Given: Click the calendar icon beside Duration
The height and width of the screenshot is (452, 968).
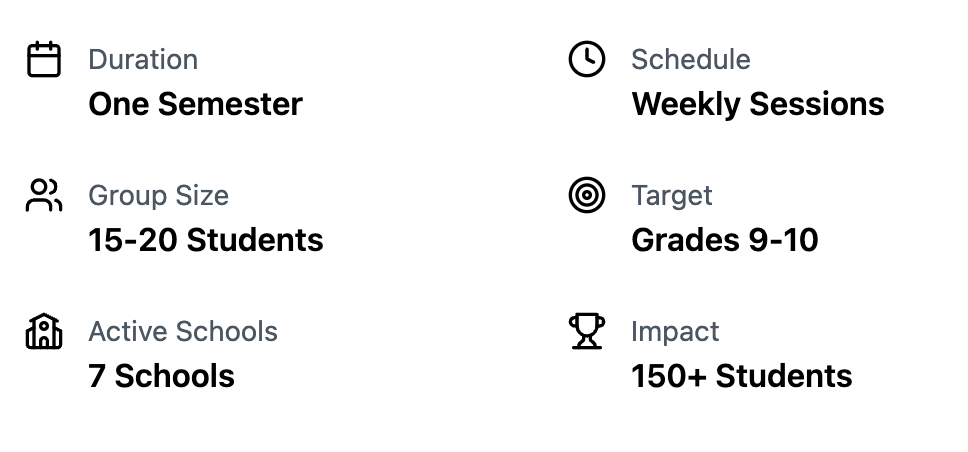Looking at the screenshot, I should point(43,60).
